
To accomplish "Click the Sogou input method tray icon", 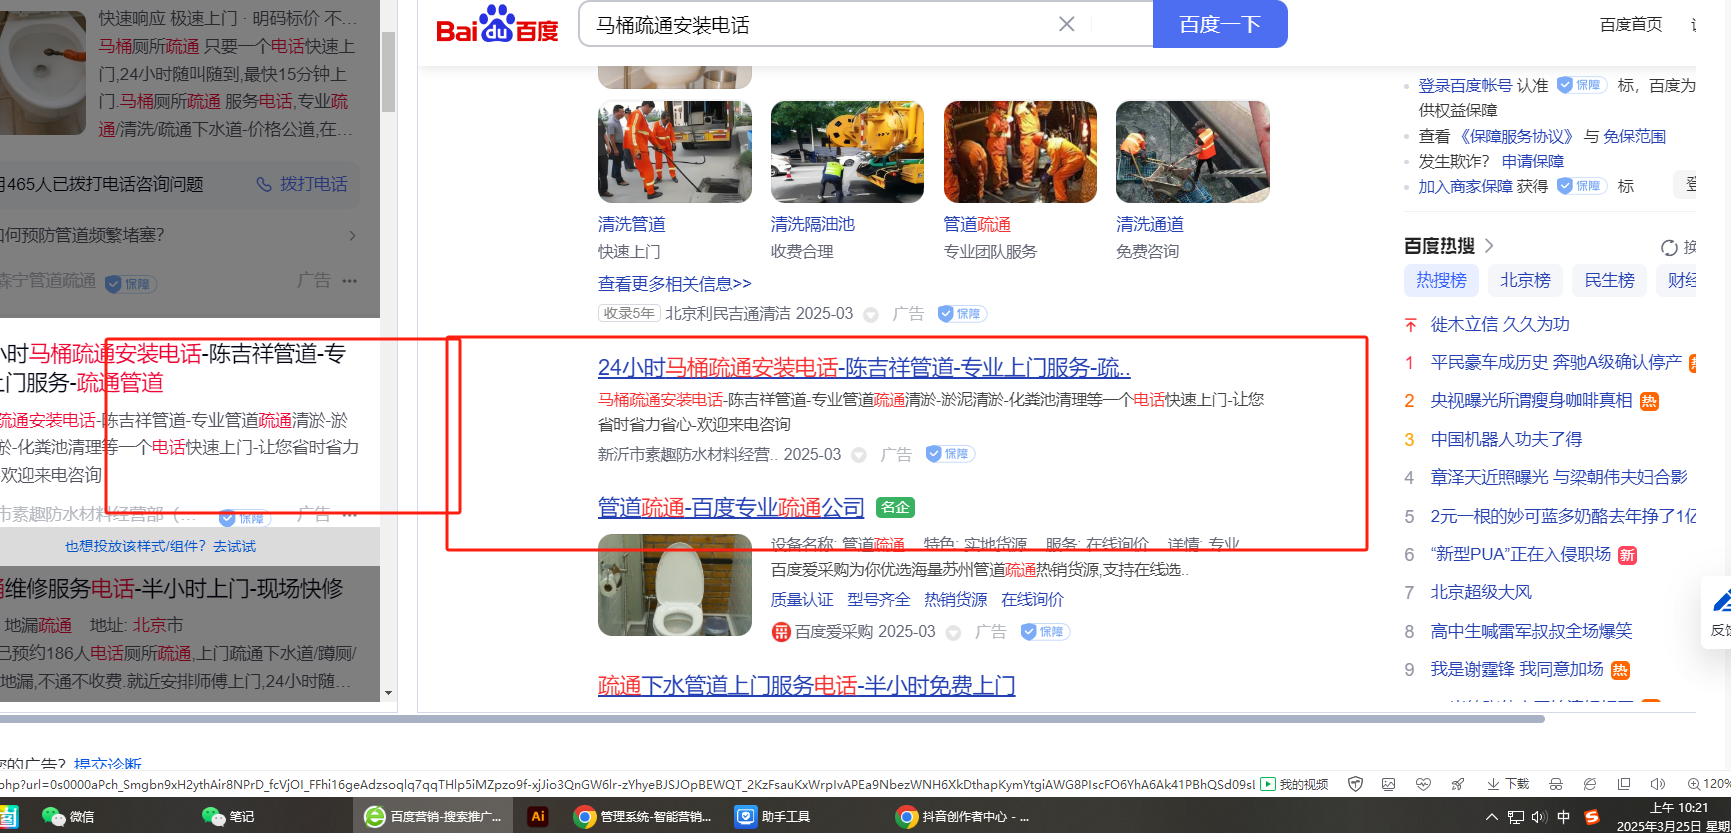I will coord(1592,817).
